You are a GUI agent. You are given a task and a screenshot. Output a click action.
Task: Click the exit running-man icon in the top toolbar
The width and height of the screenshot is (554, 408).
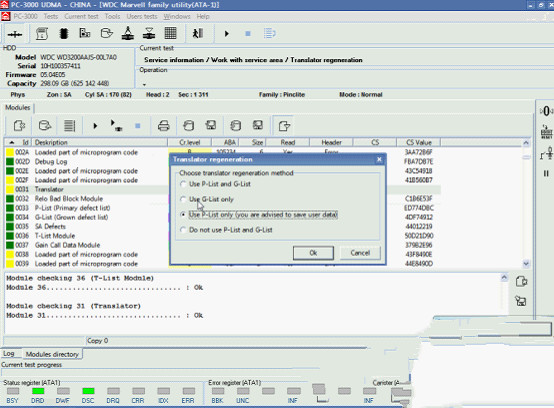coord(198,34)
